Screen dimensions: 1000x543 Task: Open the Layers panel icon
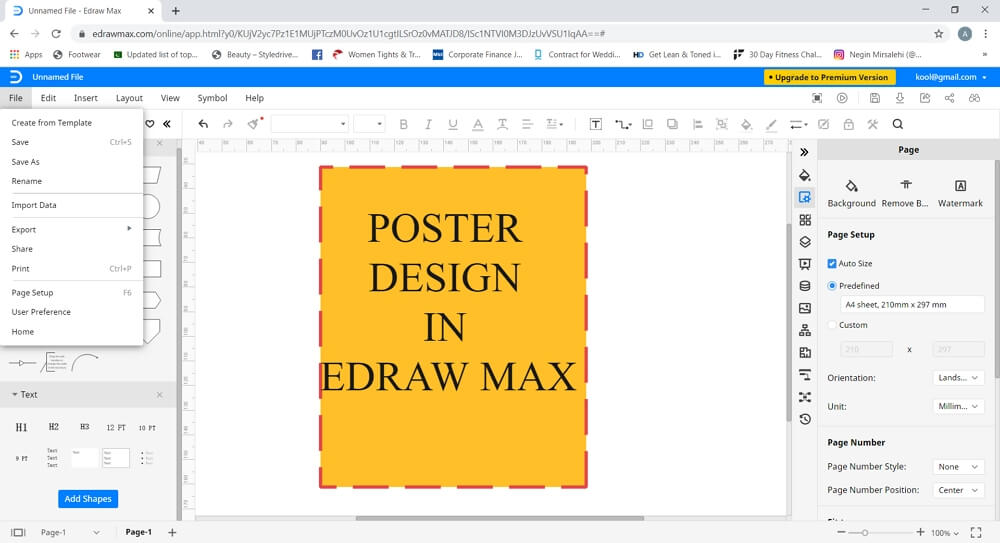point(805,242)
